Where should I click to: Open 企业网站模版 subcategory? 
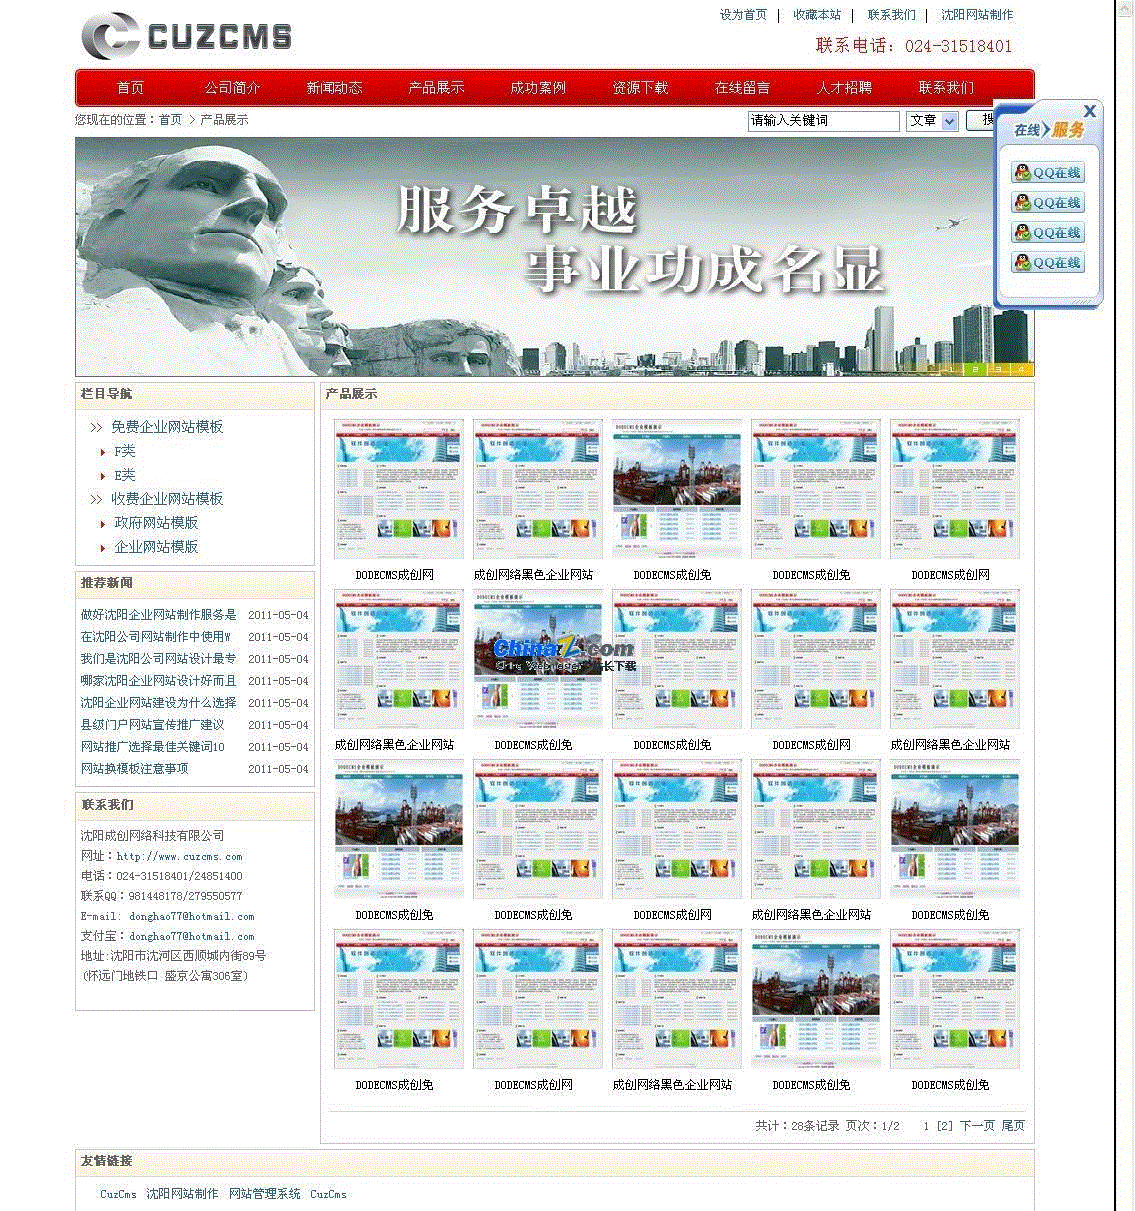point(156,547)
